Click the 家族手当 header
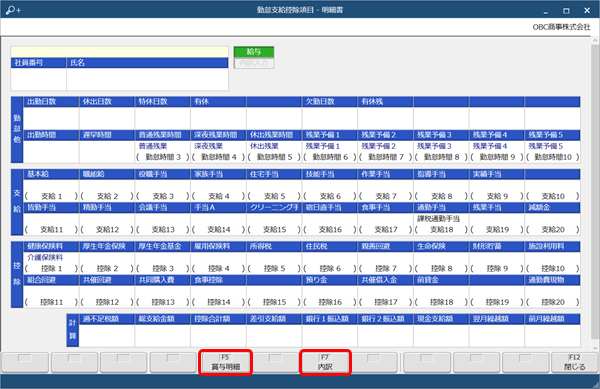Image resolution: width=600 pixels, height=389 pixels. click(x=218, y=174)
